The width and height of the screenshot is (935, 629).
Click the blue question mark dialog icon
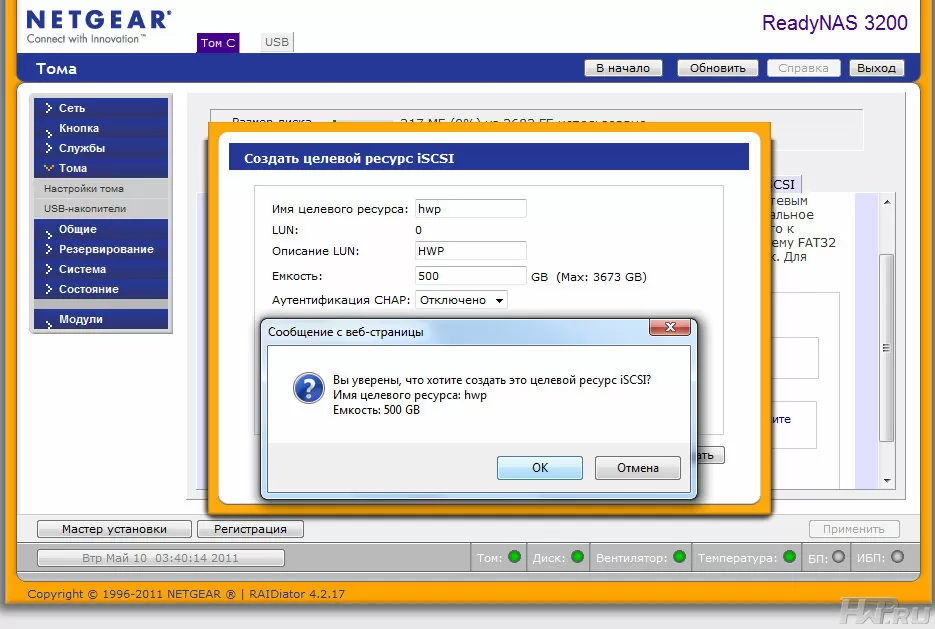click(x=308, y=388)
